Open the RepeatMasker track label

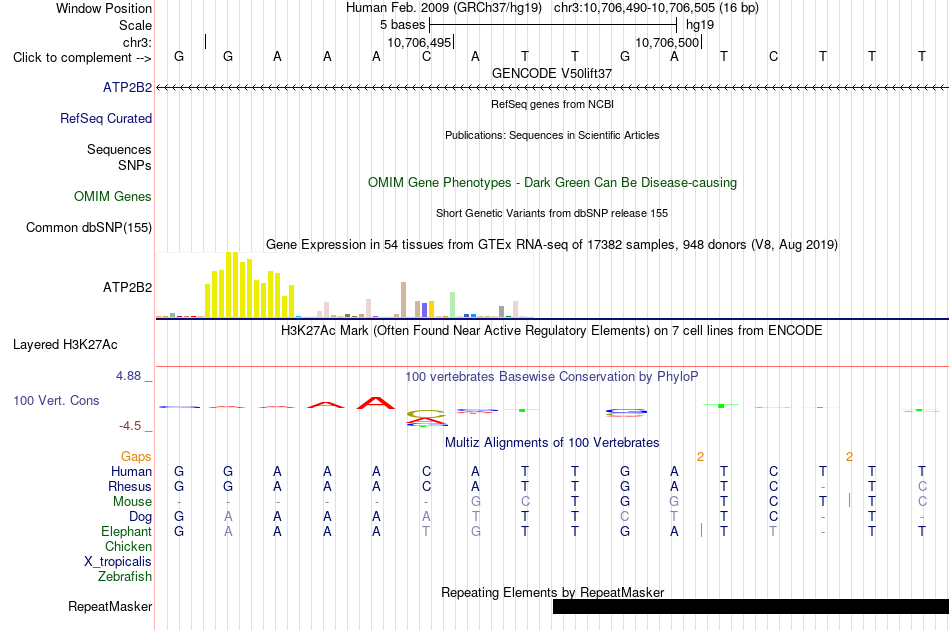[110, 606]
